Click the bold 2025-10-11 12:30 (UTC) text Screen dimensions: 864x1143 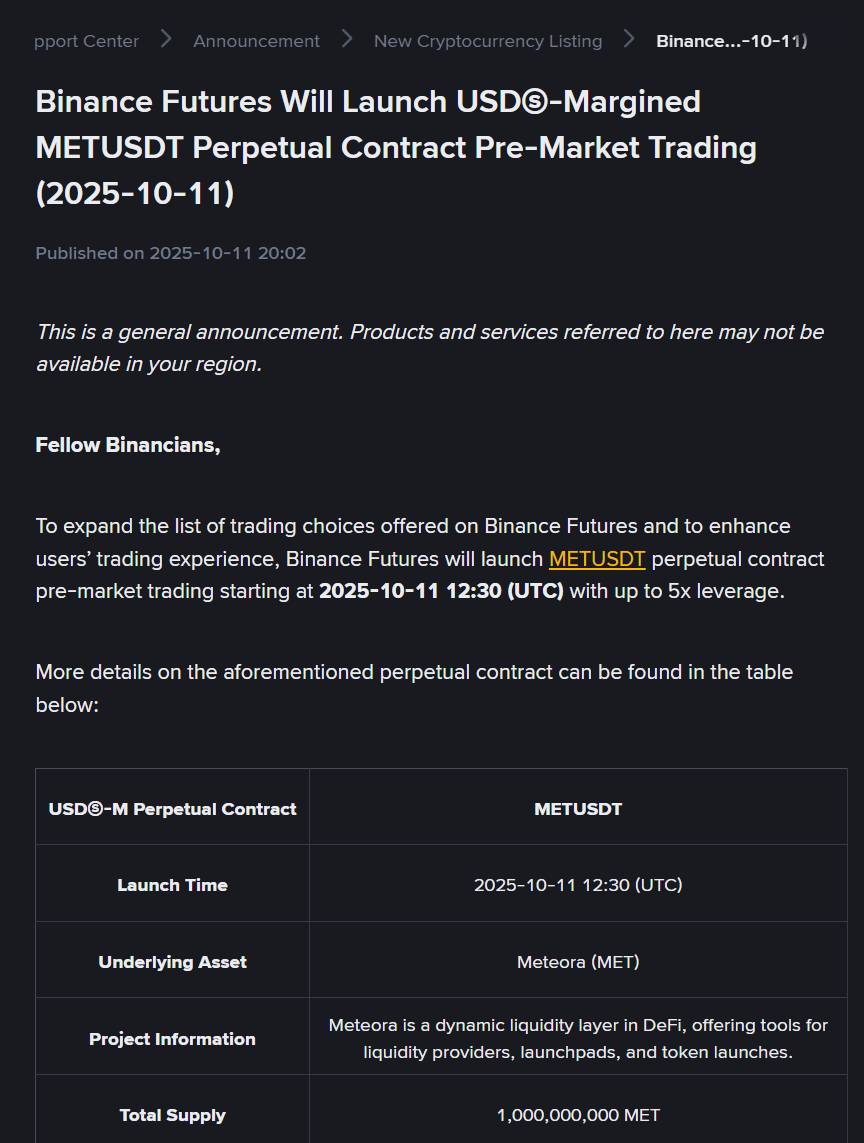441,591
